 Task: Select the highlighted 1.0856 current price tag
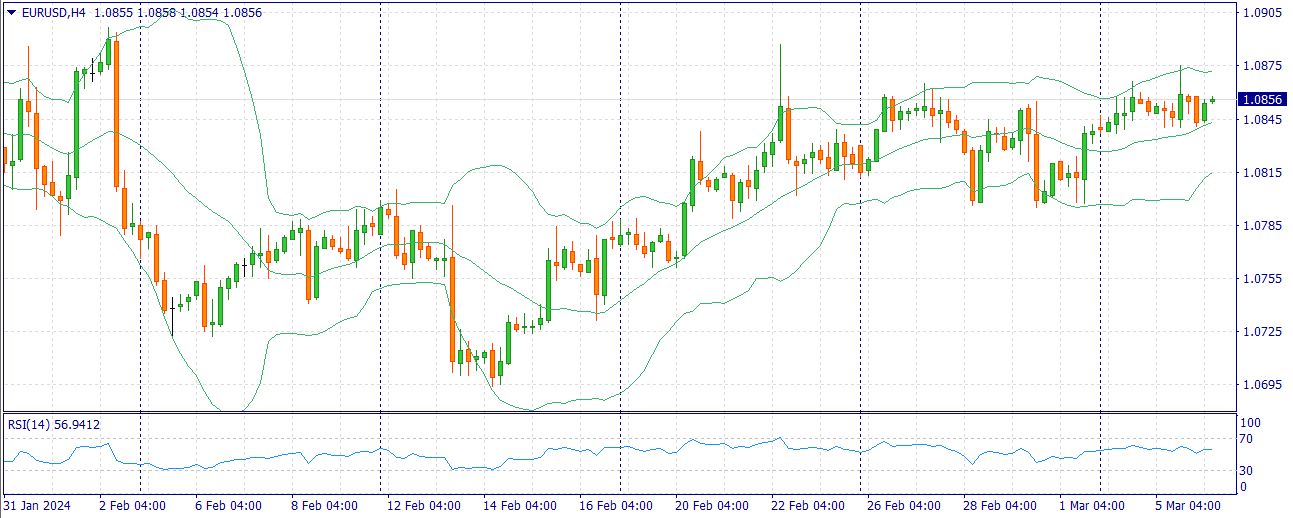[1261, 100]
